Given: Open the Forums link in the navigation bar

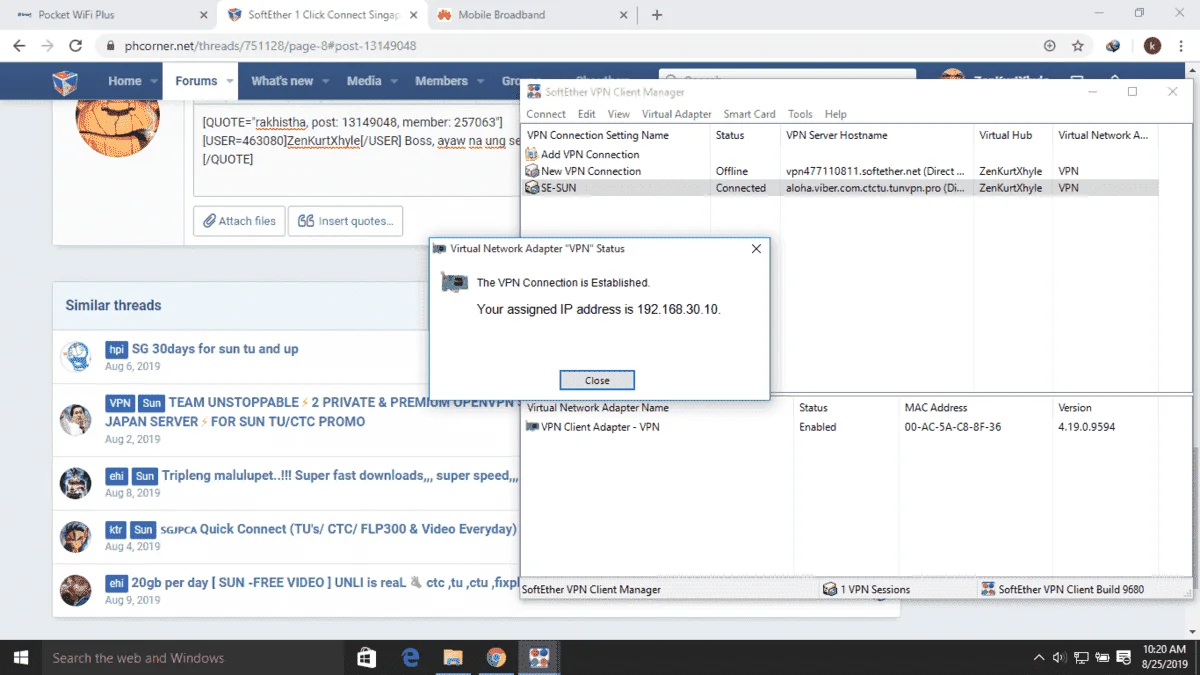Looking at the screenshot, I should (x=196, y=81).
